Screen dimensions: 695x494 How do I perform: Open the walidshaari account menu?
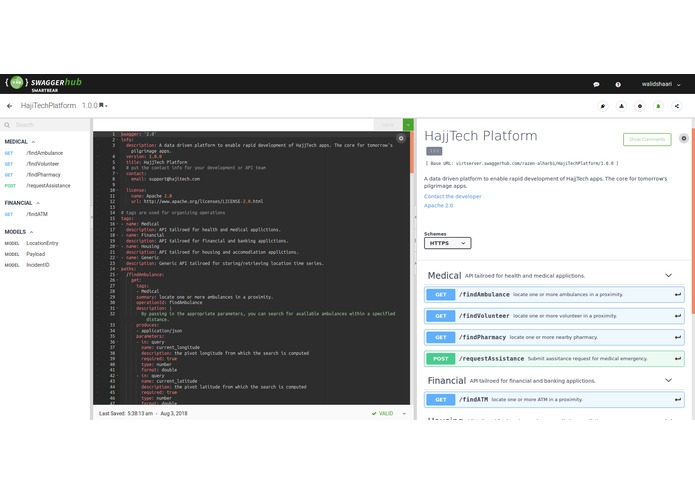point(661,84)
